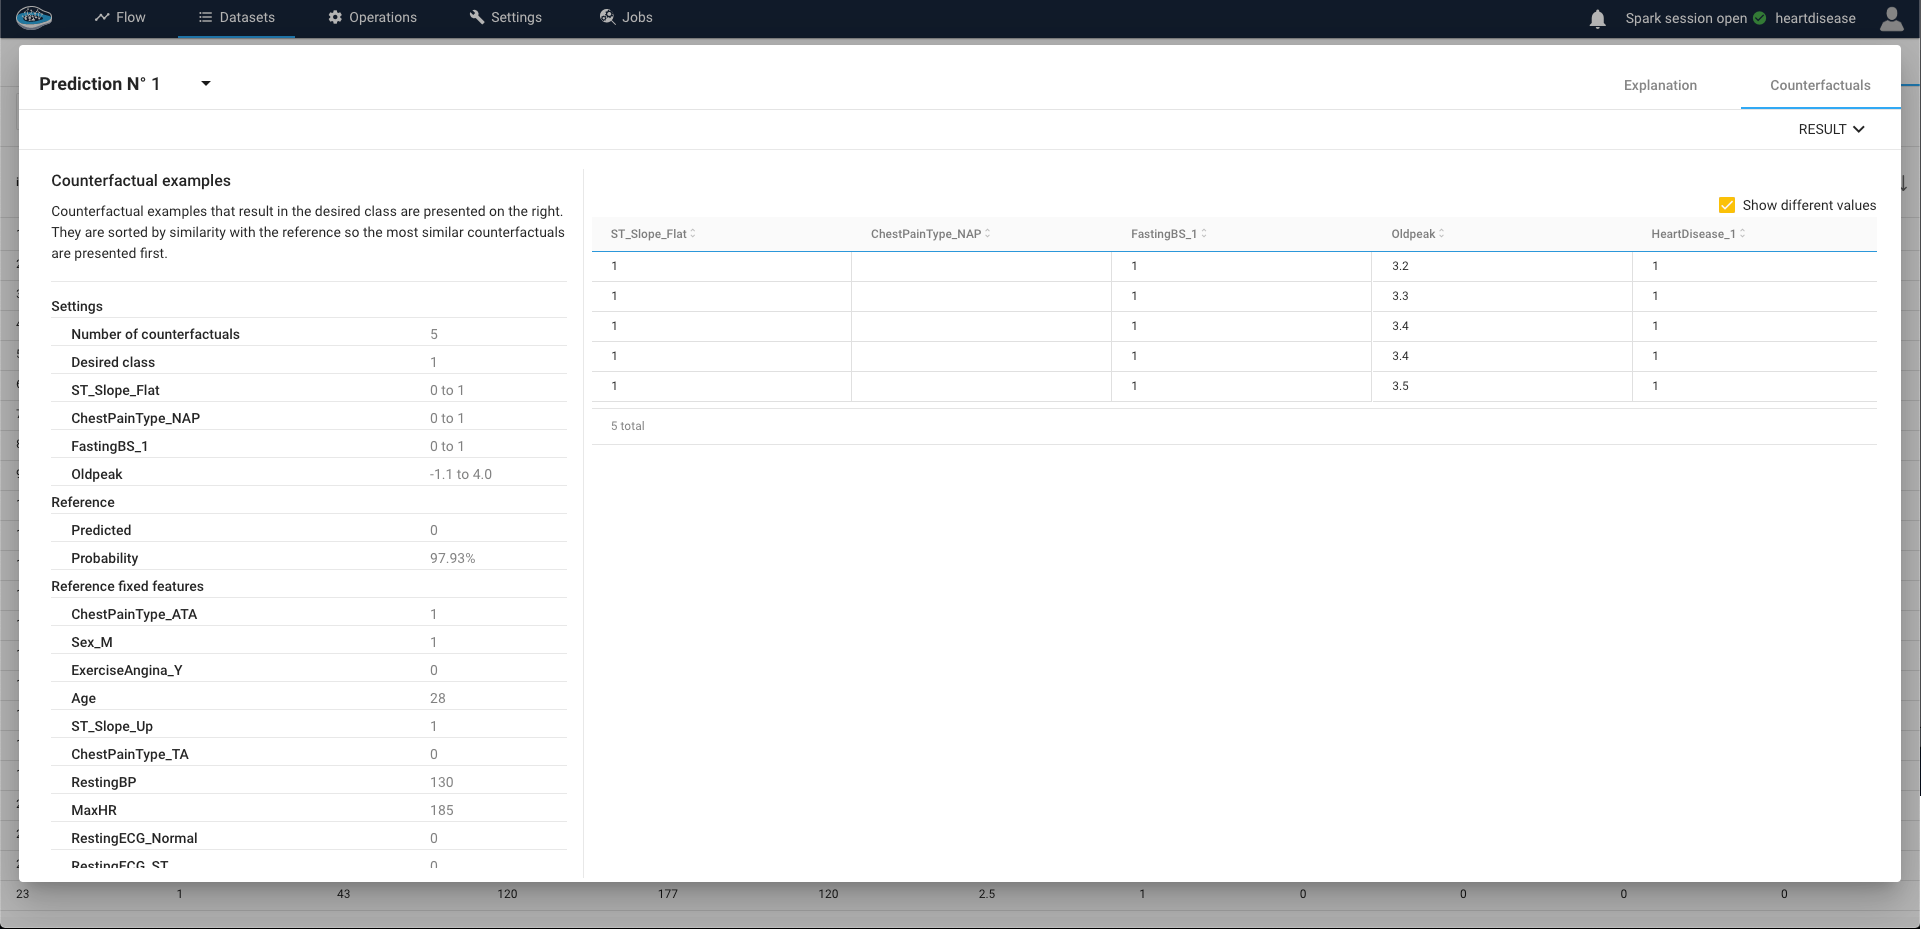This screenshot has height=929, width=1921.
Task: Sort by ChestPainType_NAP column arrows
Action: coord(988,234)
